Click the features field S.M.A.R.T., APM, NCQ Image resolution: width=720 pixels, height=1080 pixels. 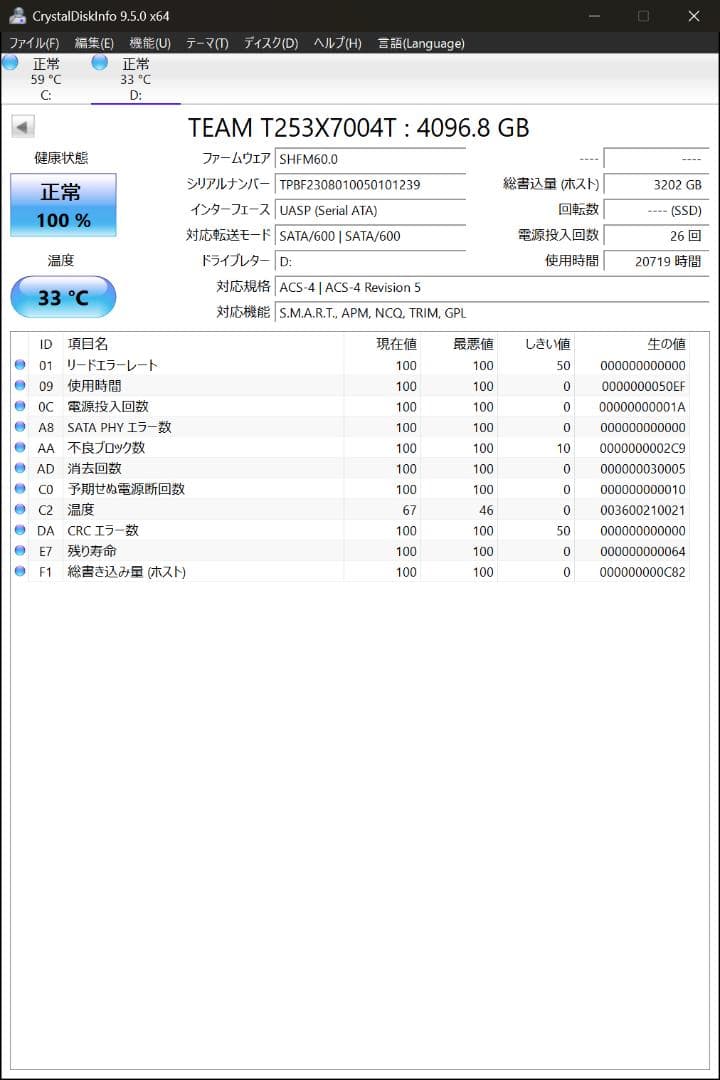coord(492,313)
